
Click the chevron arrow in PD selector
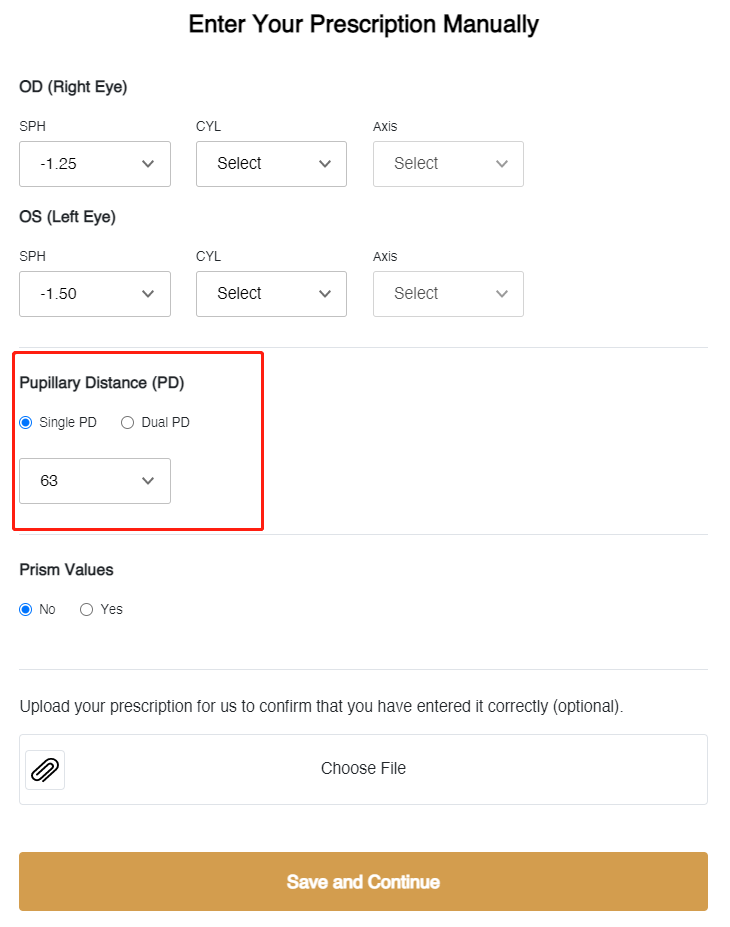pyautogui.click(x=148, y=481)
